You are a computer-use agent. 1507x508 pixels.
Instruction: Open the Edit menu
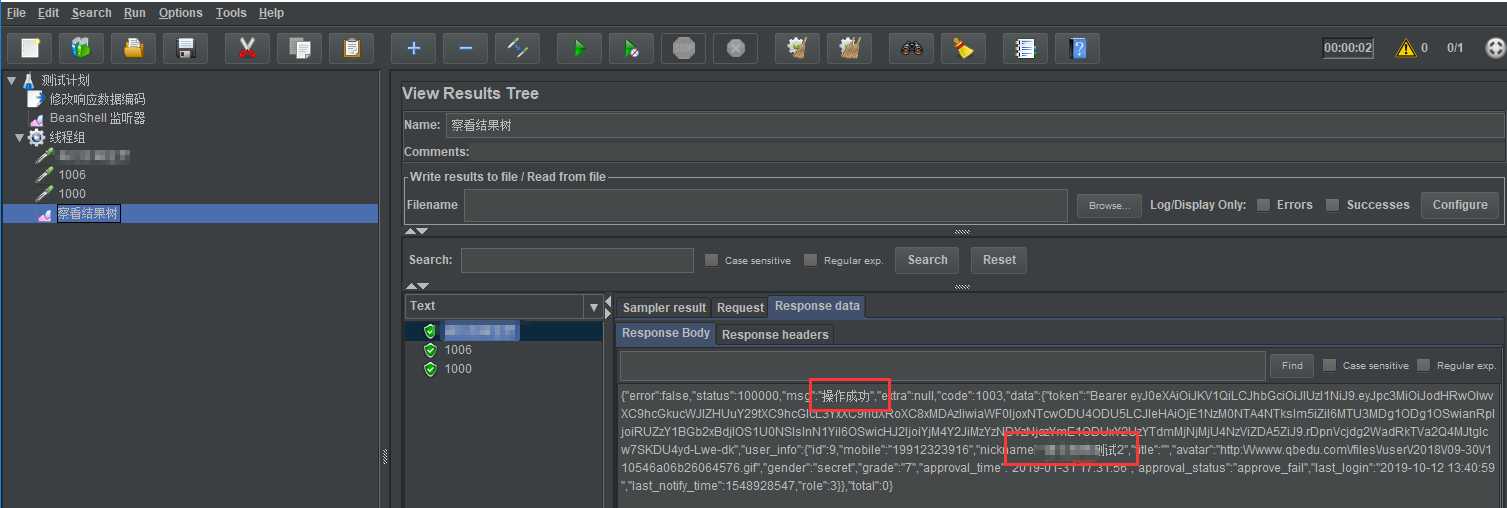tap(49, 13)
